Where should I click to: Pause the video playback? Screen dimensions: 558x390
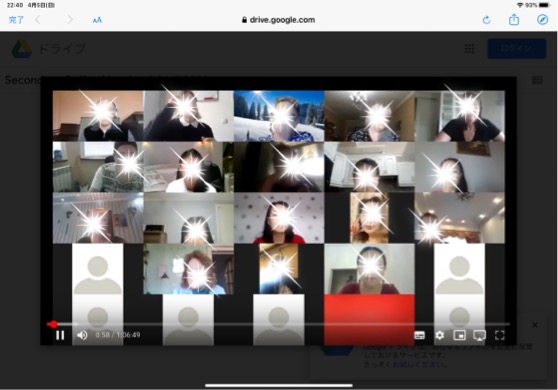(x=60, y=335)
